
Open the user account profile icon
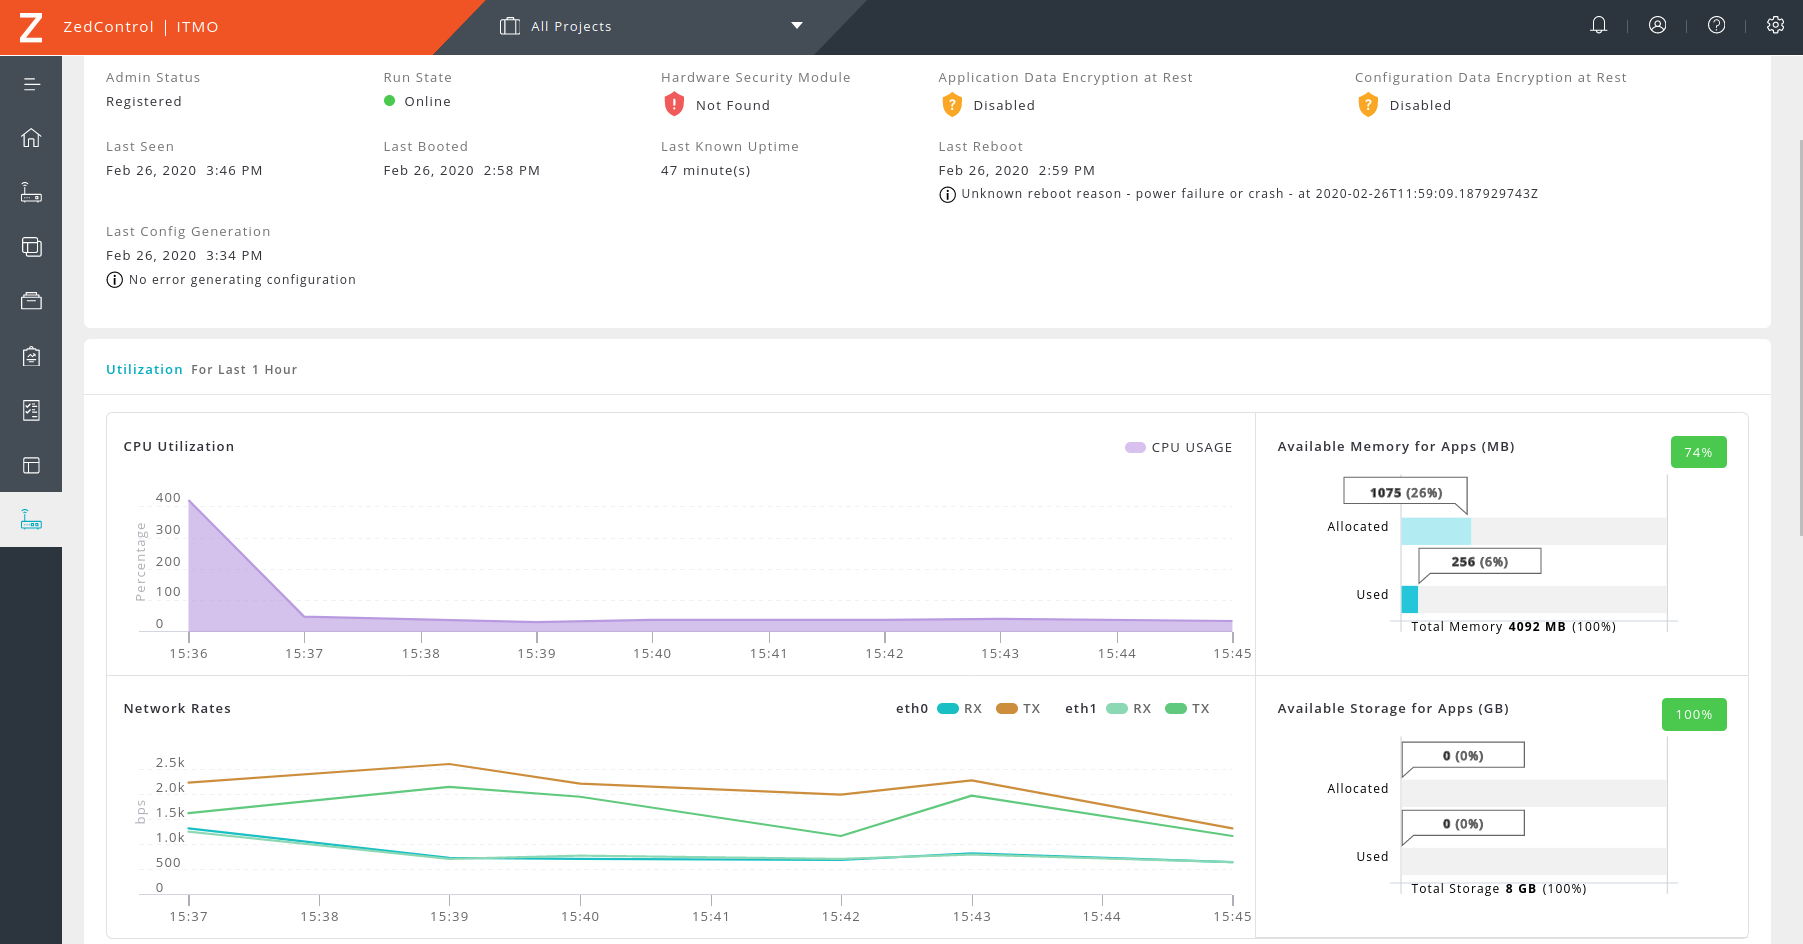[1657, 26]
